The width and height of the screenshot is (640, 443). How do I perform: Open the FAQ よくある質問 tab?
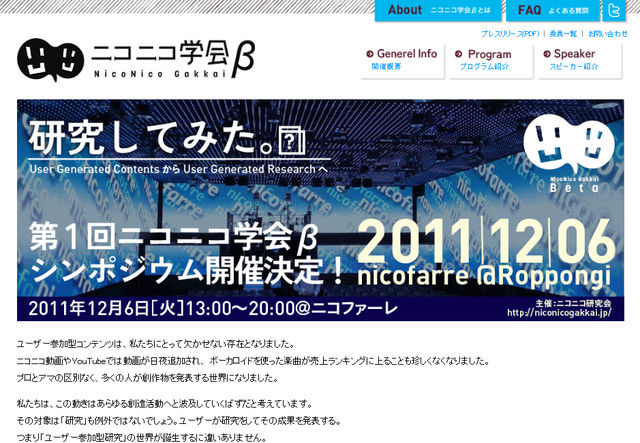pos(553,10)
